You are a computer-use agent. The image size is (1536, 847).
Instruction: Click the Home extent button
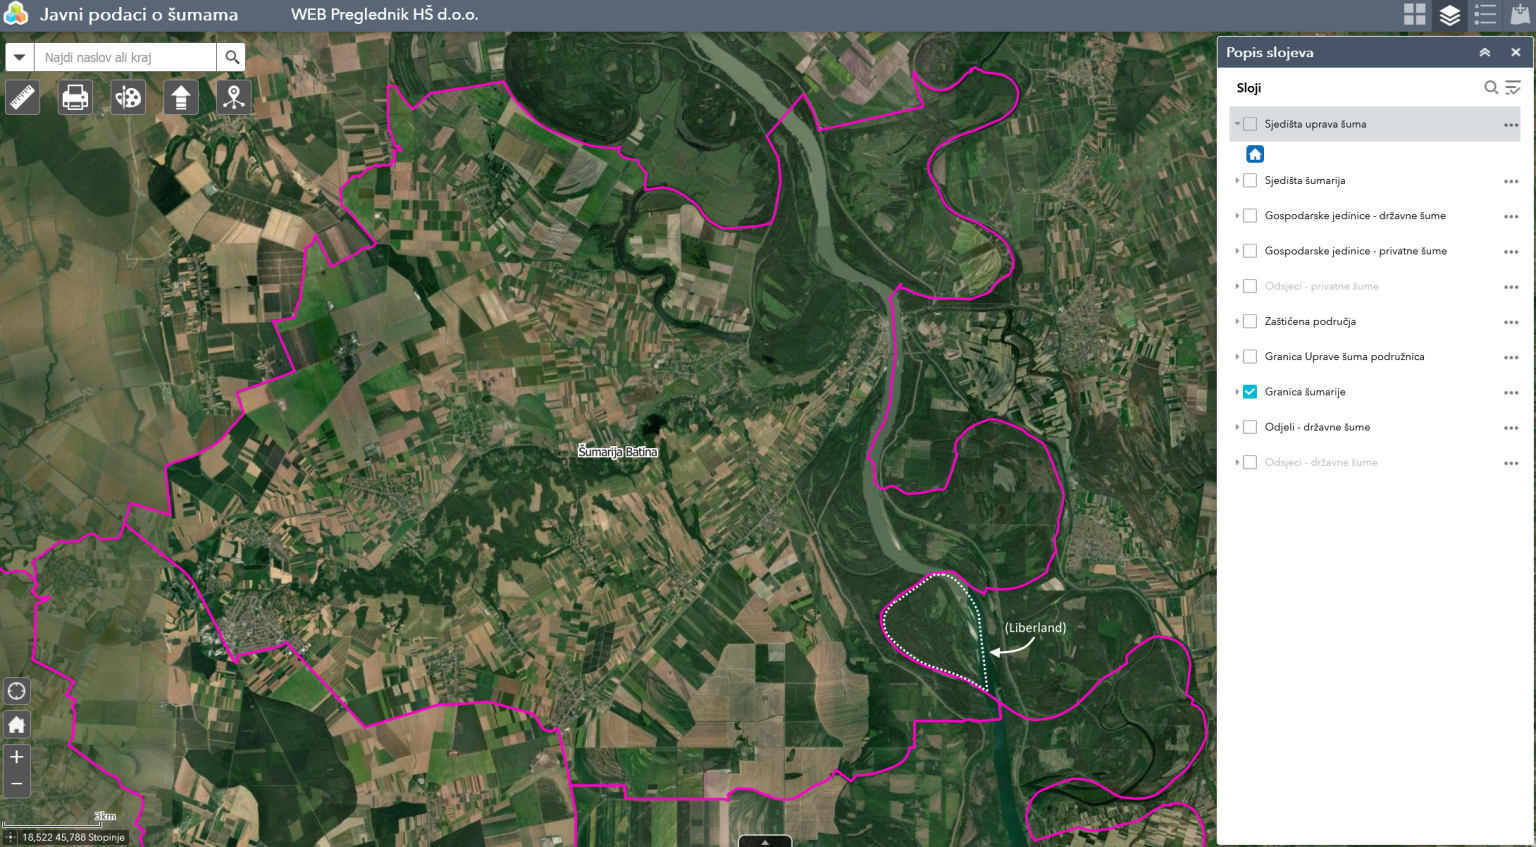click(17, 723)
